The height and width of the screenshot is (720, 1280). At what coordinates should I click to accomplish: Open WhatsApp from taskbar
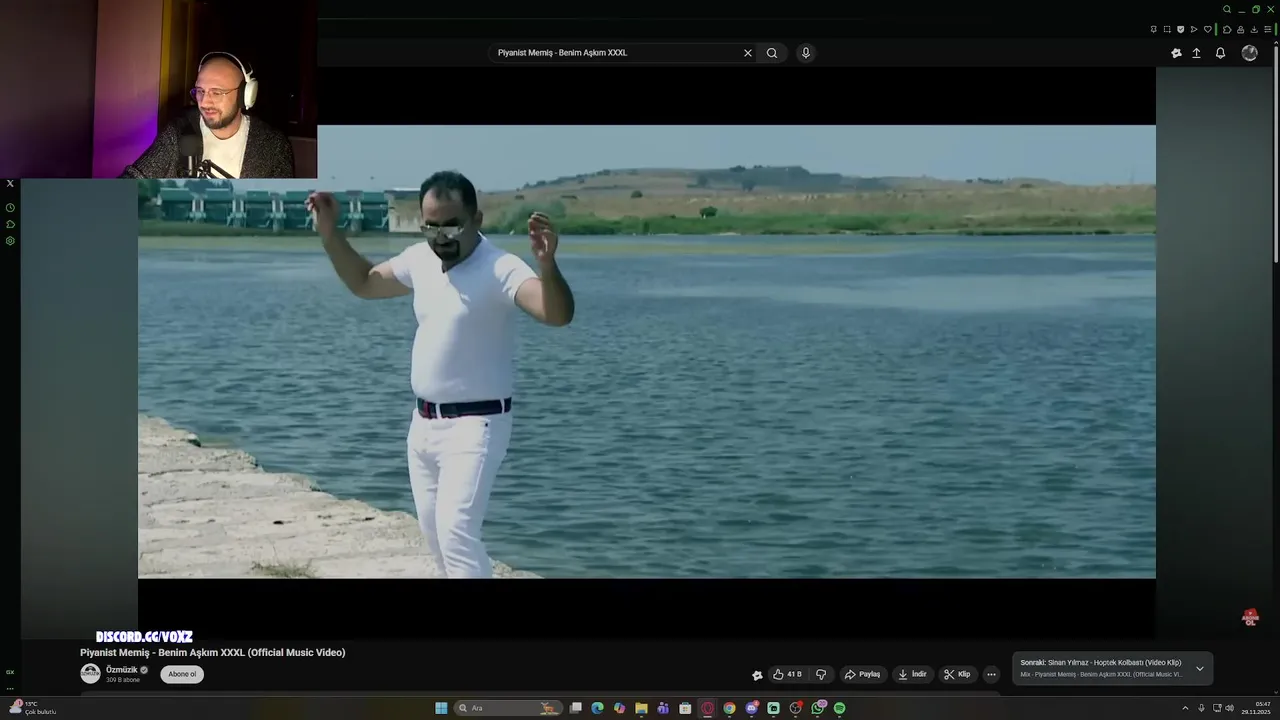point(818,708)
